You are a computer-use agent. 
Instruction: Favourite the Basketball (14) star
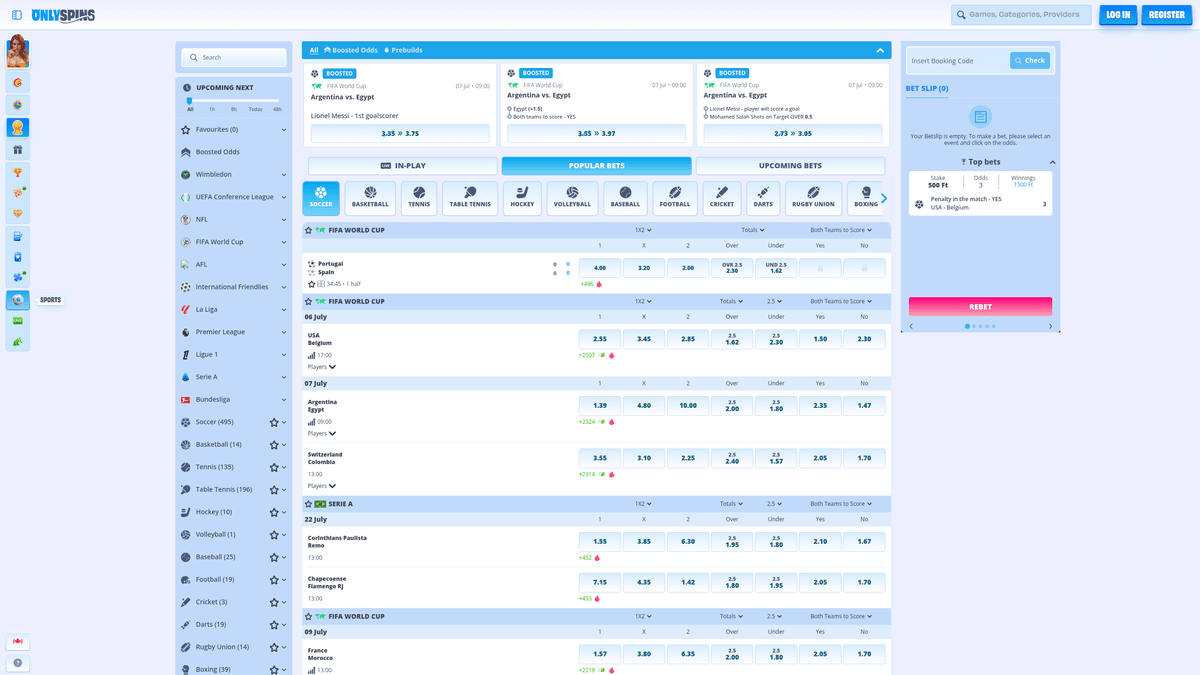(x=274, y=444)
